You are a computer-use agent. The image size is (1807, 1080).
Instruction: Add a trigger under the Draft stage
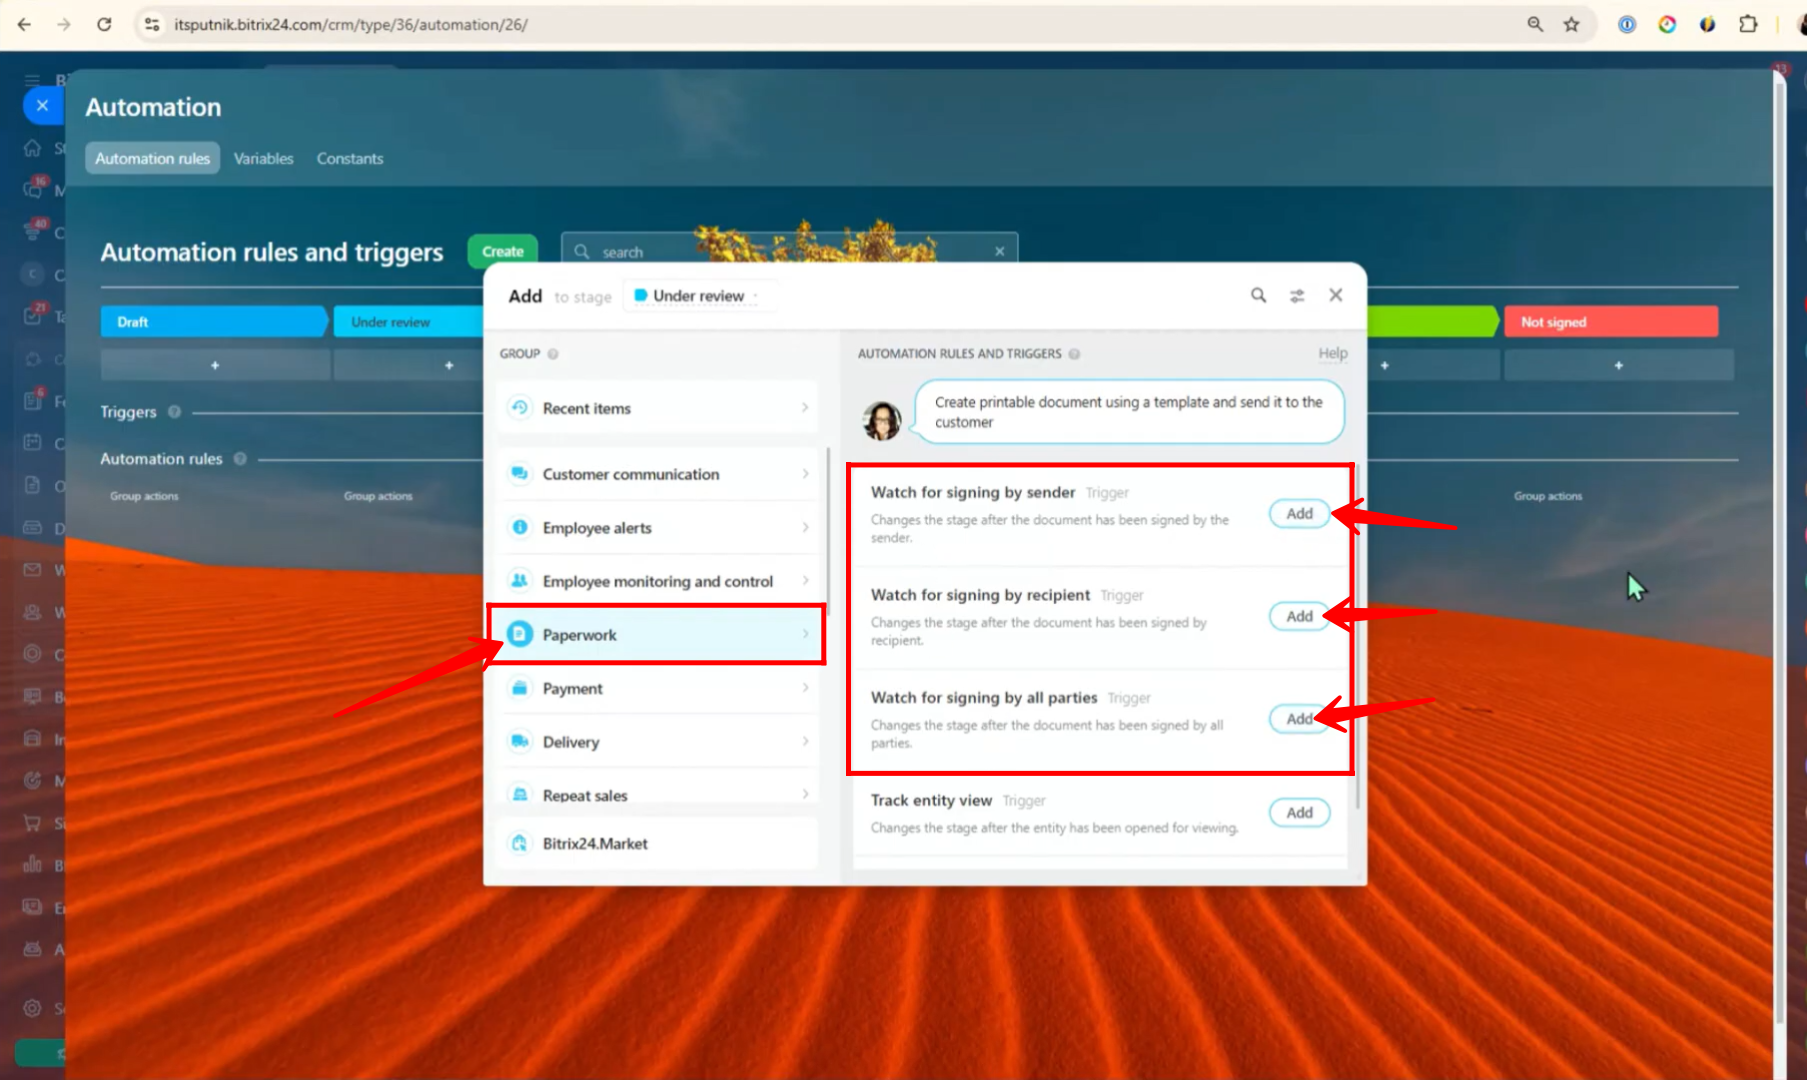click(214, 365)
